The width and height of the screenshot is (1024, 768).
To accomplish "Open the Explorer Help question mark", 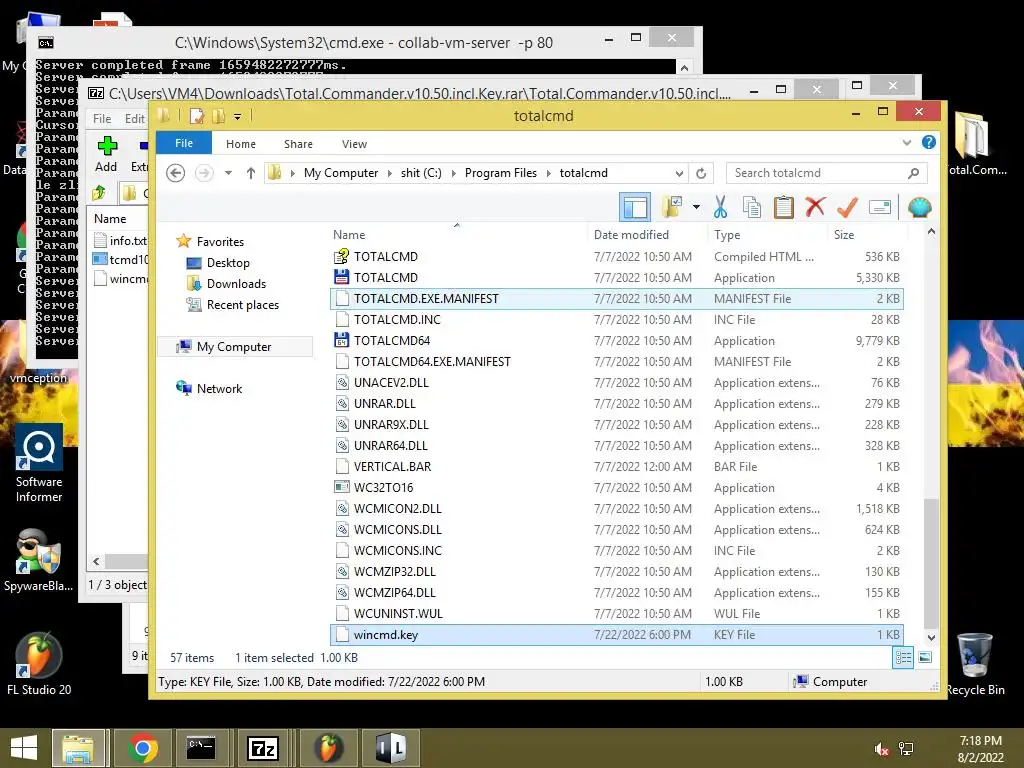I will pyautogui.click(x=929, y=142).
